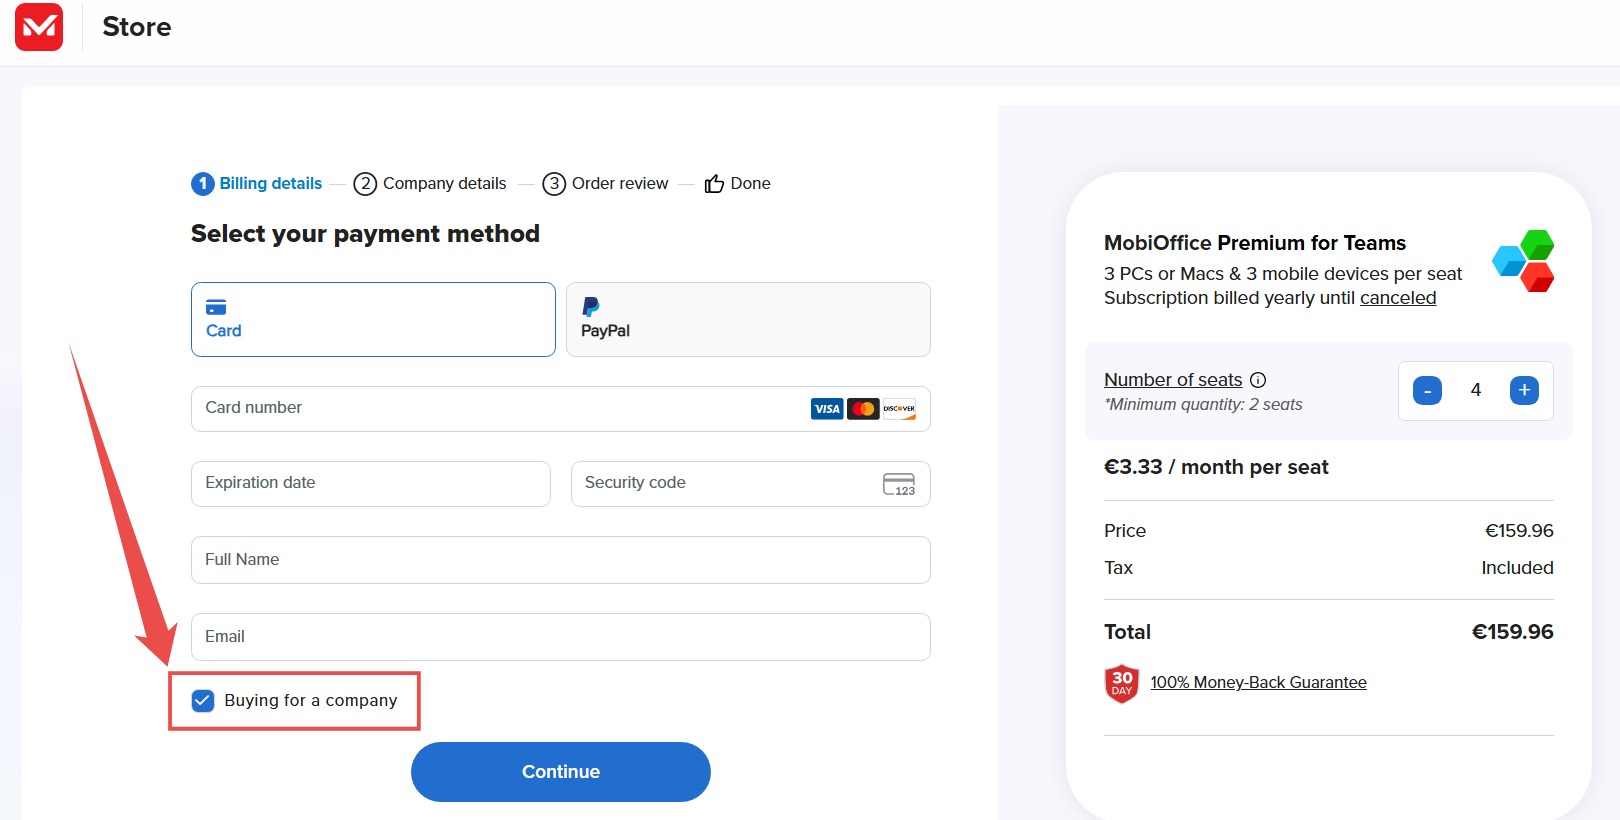Focus the Card number input field
Image resolution: width=1620 pixels, height=820 pixels.
point(561,409)
